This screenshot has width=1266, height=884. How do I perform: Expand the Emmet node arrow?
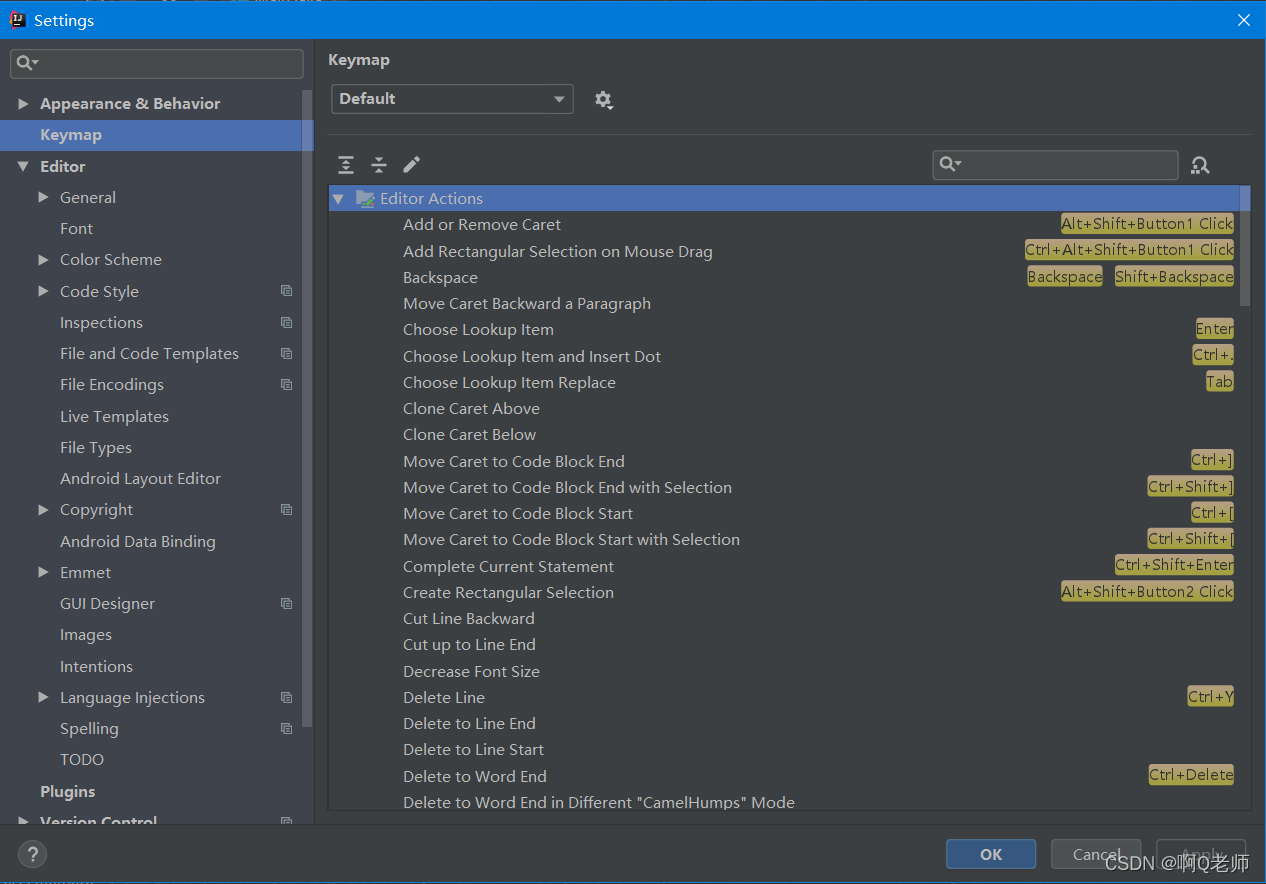pyautogui.click(x=43, y=572)
